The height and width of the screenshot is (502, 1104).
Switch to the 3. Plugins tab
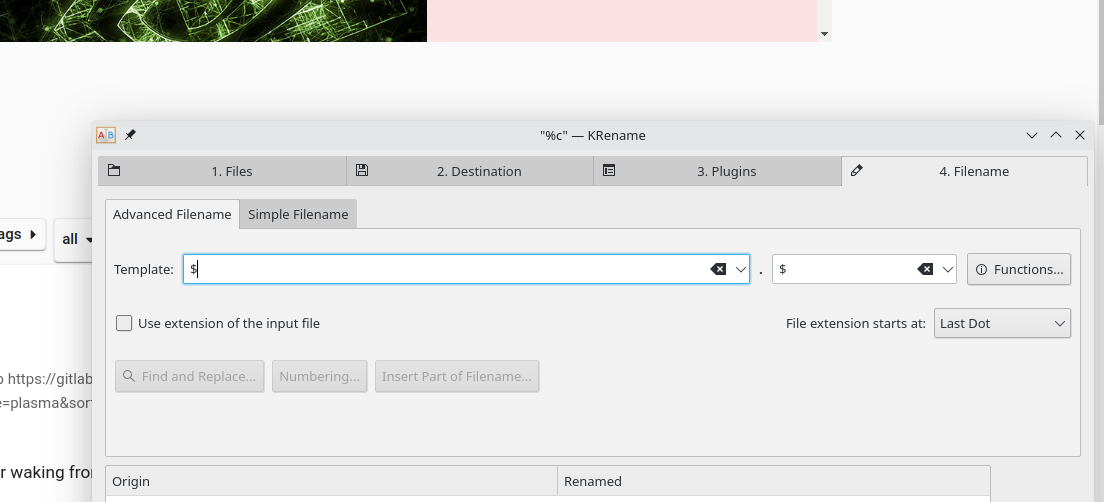point(717,171)
